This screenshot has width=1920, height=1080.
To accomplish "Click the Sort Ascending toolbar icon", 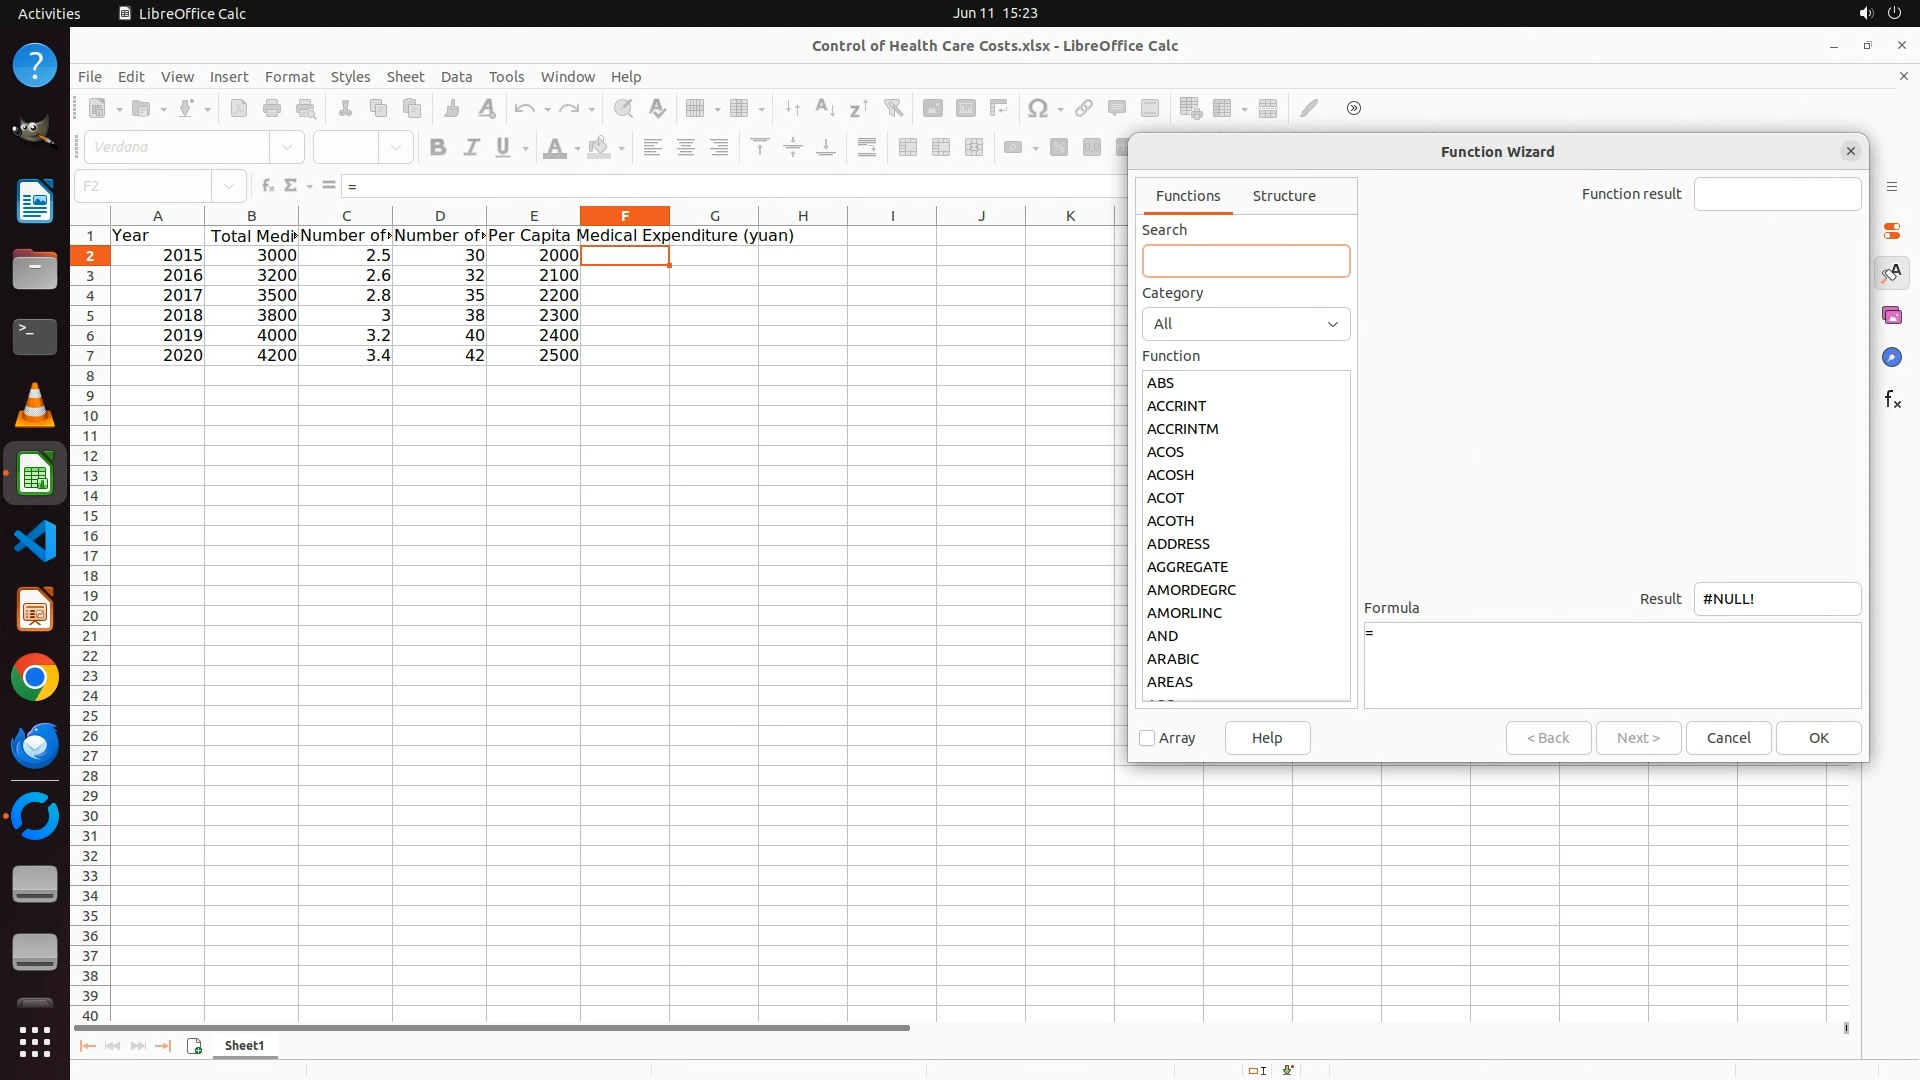I will [825, 109].
